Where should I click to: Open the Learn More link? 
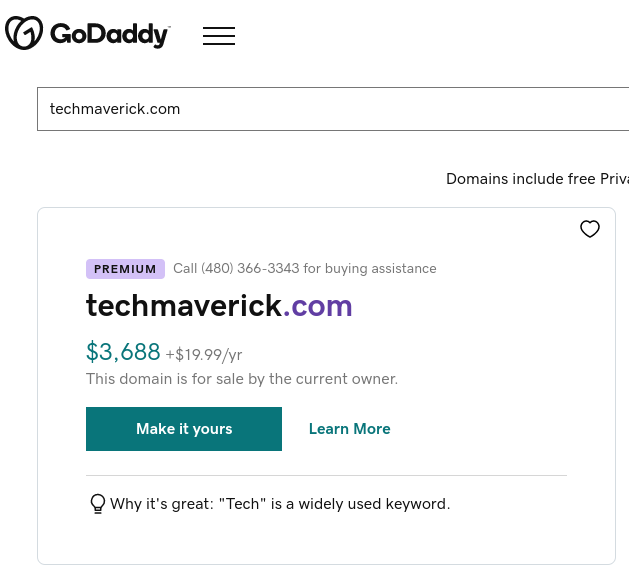tap(349, 429)
